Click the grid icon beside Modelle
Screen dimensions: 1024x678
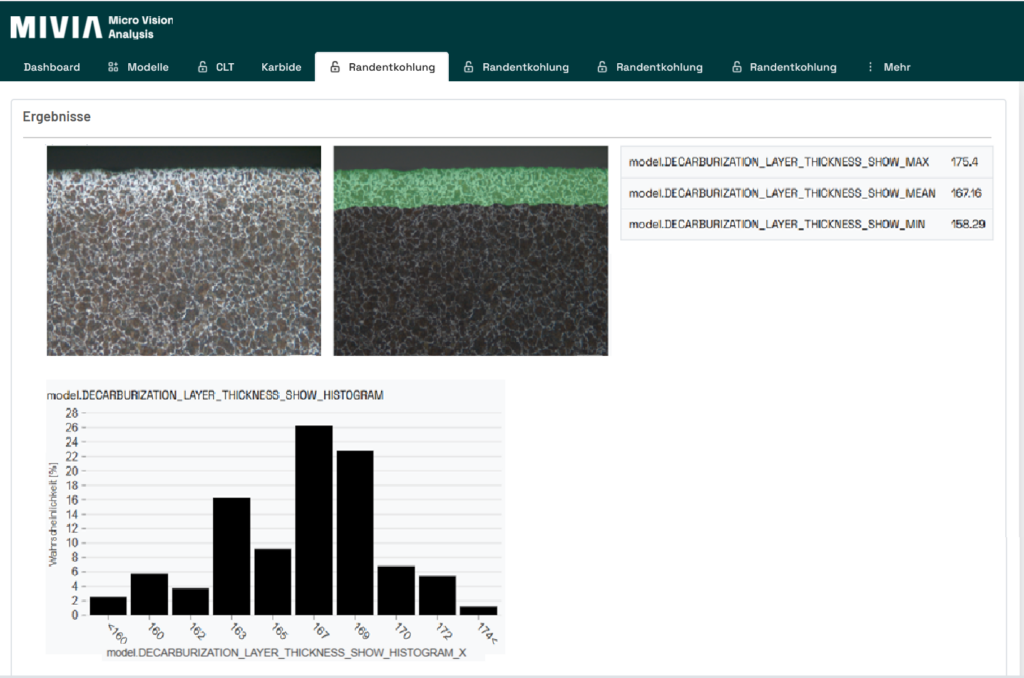click(x=113, y=67)
